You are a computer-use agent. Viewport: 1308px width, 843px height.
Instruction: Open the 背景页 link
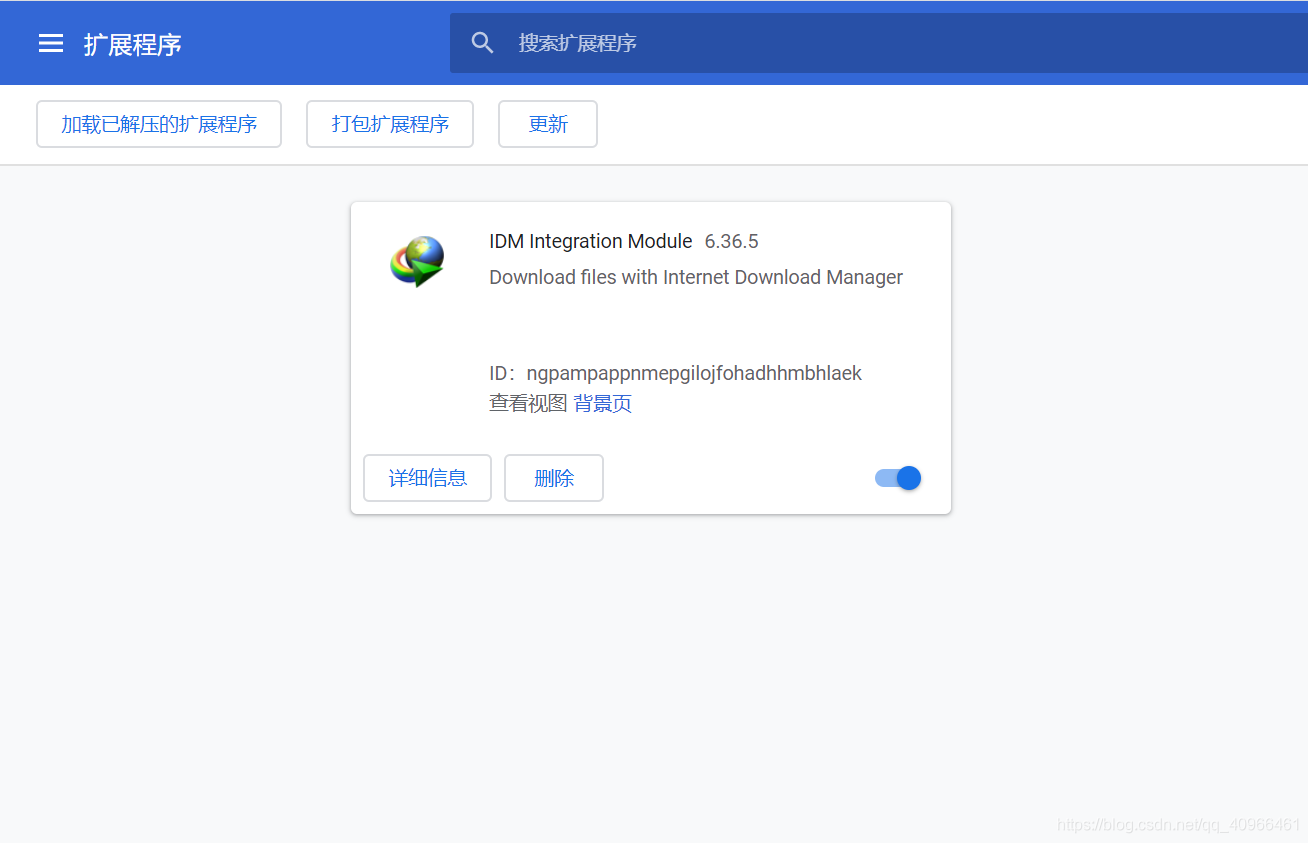point(603,404)
